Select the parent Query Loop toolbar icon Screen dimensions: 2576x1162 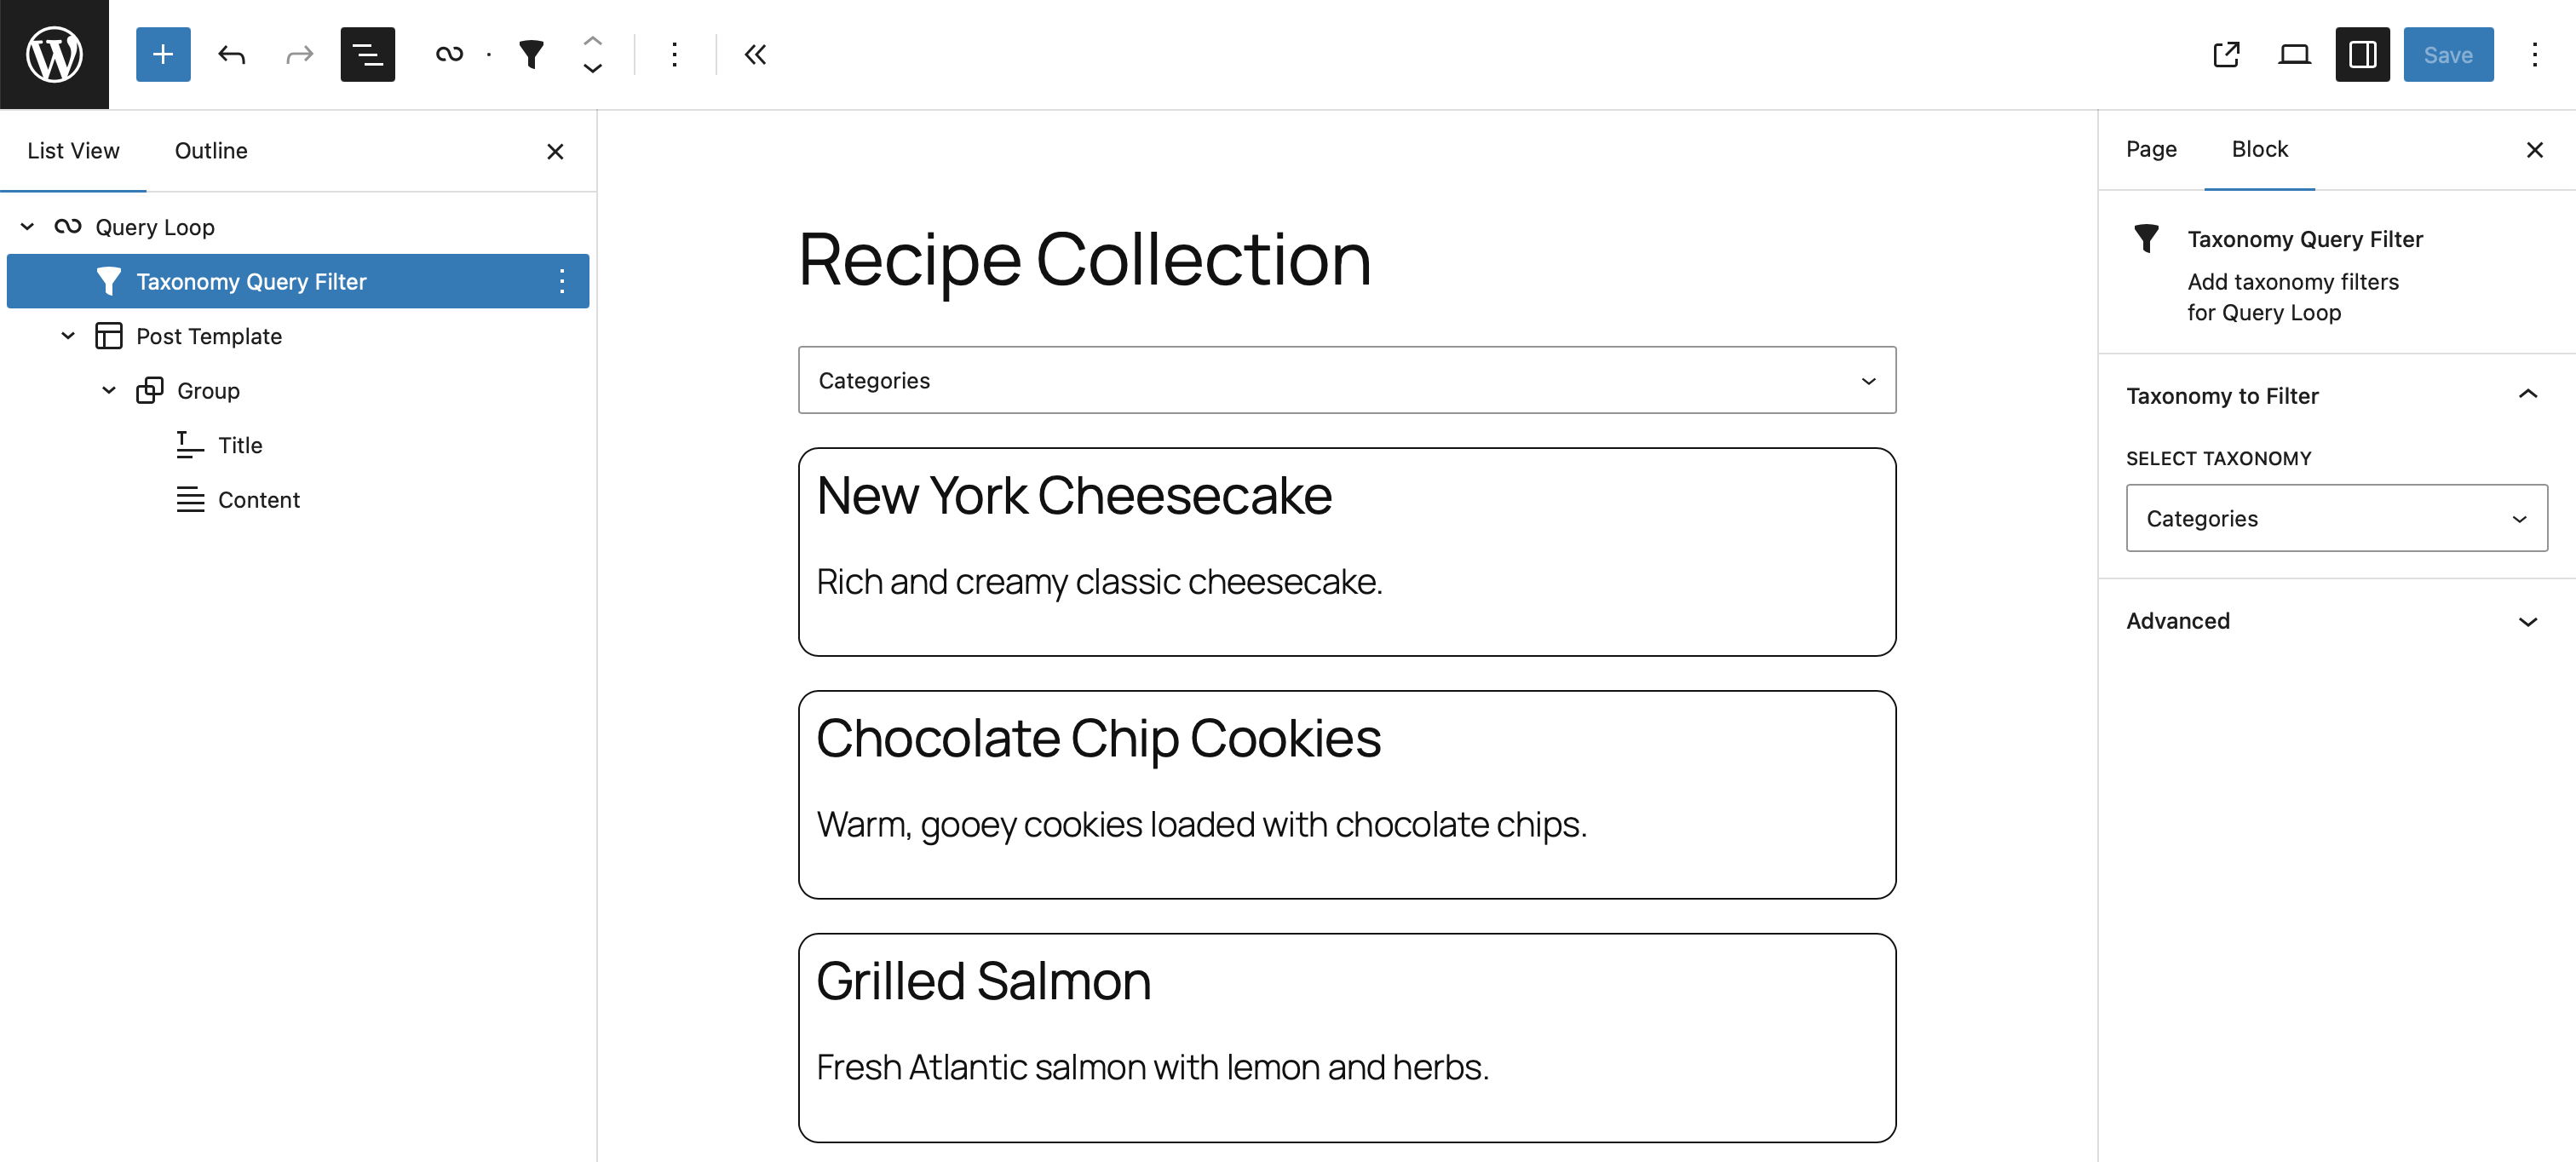449,54
